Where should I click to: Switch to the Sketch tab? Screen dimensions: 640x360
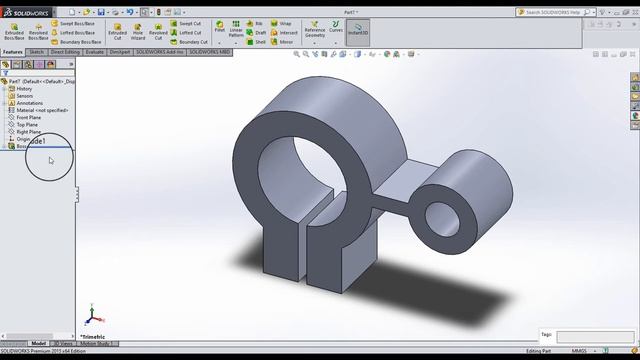coord(36,52)
